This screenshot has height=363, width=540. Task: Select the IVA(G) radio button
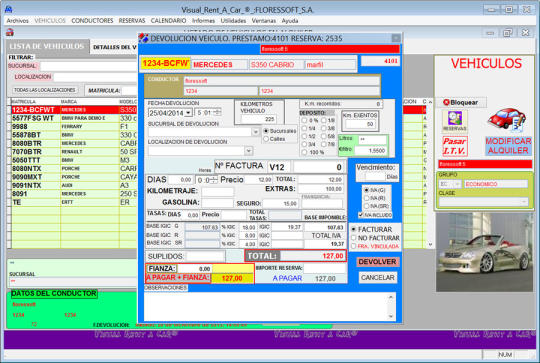click(366, 190)
